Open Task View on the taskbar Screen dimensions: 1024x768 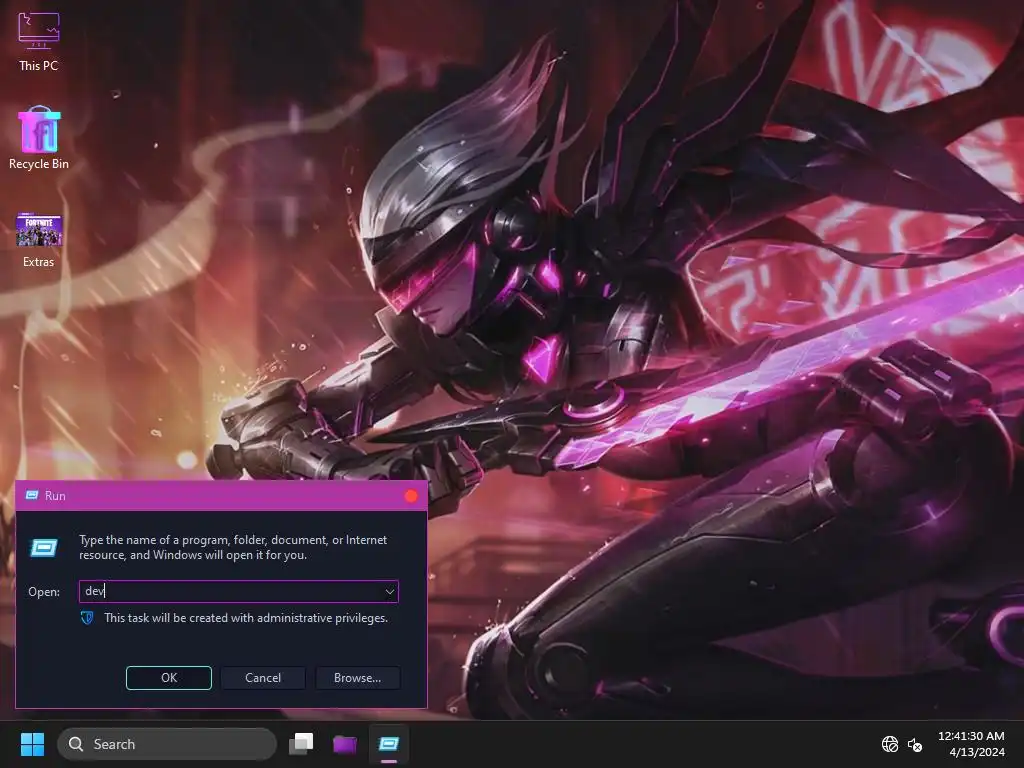pyautogui.click(x=302, y=744)
